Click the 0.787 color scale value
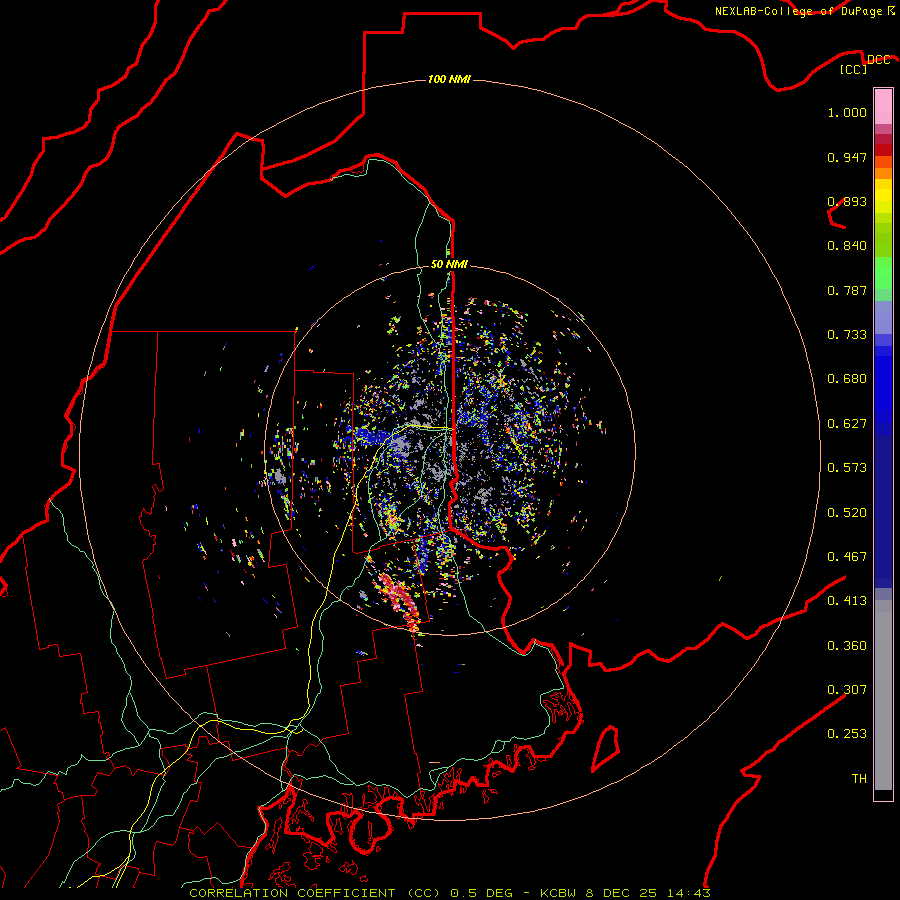 point(847,290)
